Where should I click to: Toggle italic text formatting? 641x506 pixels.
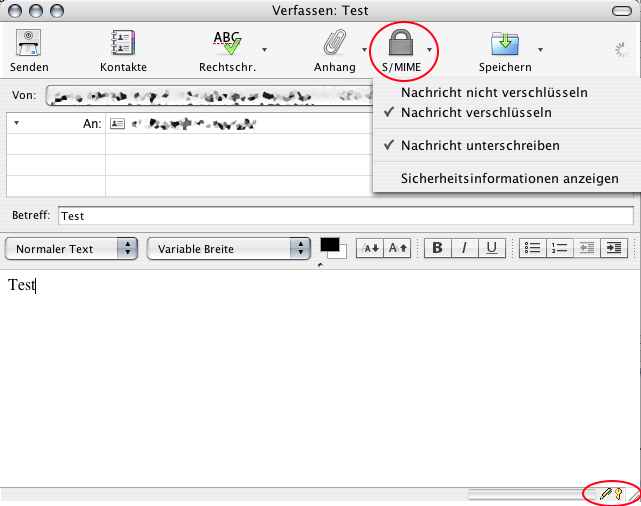(x=464, y=248)
